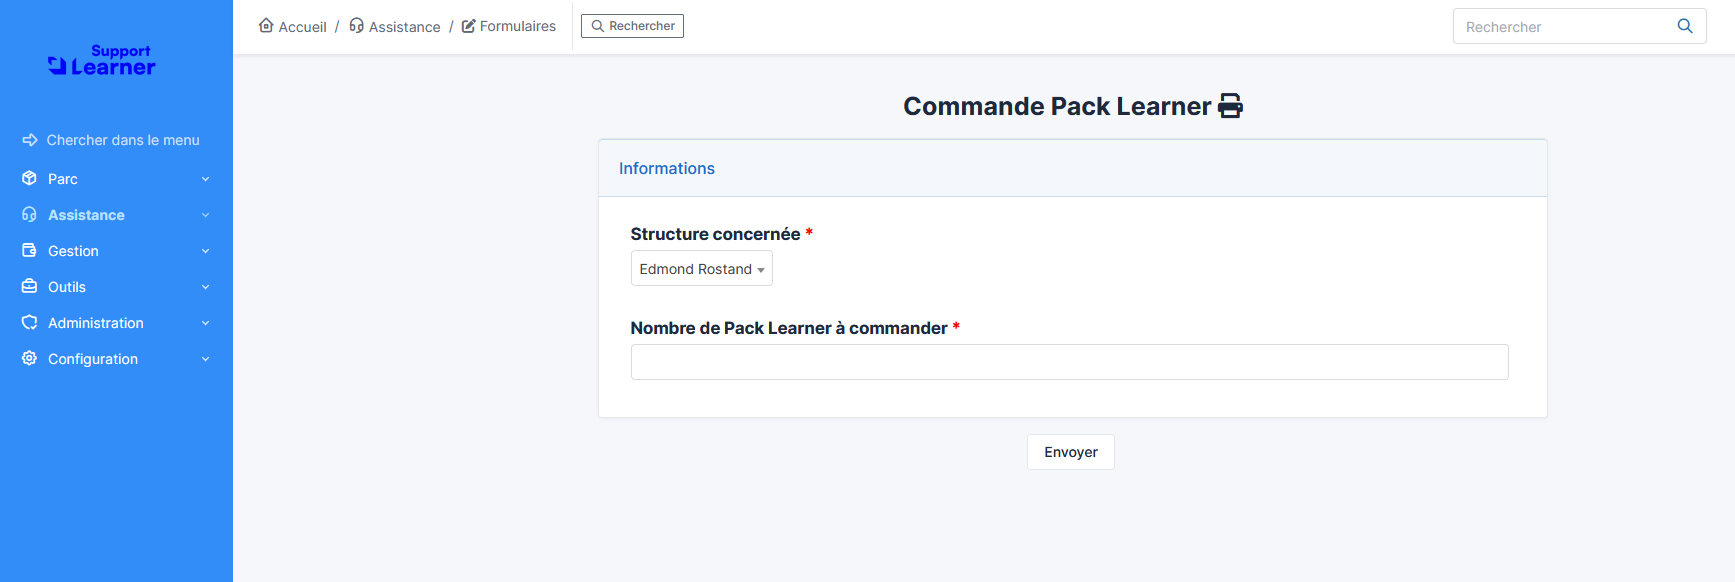Open the Administration sidebar menu

pos(116,323)
